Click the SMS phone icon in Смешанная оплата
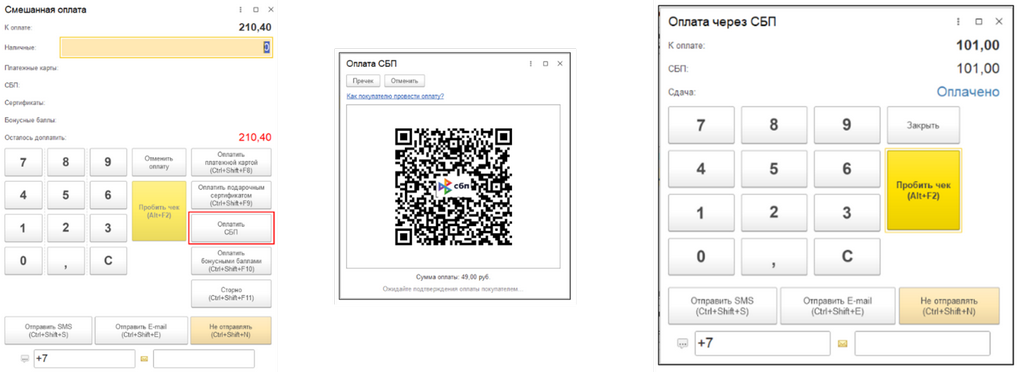Viewport: 1024px width, 372px height. click(x=25, y=358)
